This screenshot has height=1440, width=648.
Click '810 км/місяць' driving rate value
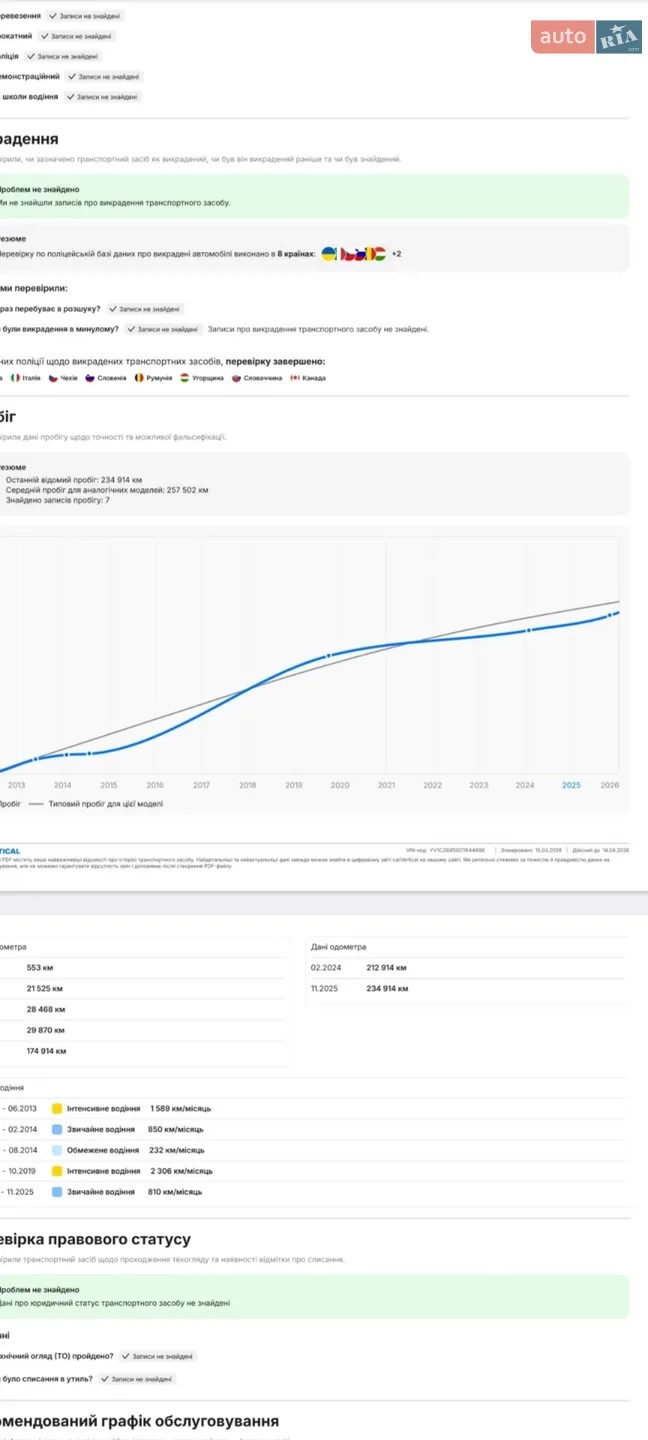(x=175, y=1192)
